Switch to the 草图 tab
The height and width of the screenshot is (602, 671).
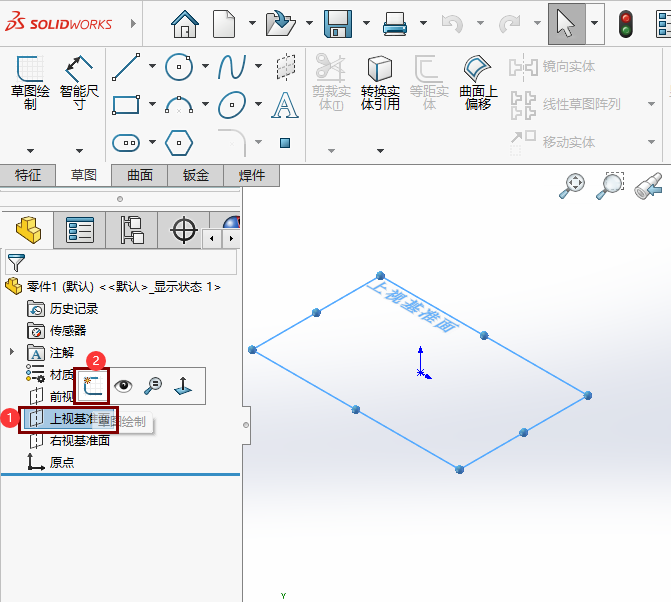83,175
